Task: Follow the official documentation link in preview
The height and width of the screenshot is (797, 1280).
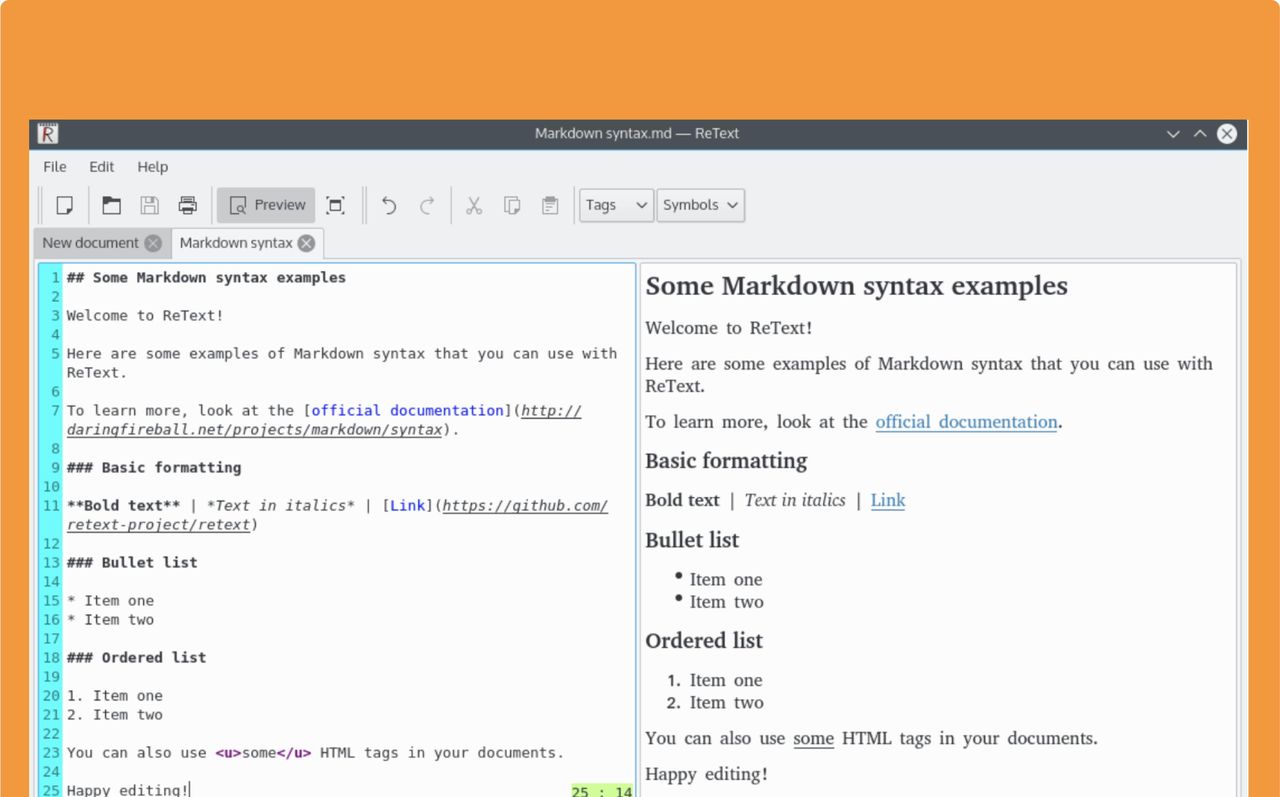Action: (966, 422)
